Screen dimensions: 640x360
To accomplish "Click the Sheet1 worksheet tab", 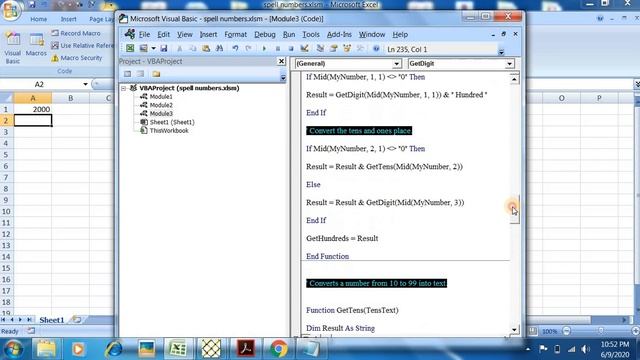I will tap(52, 320).
